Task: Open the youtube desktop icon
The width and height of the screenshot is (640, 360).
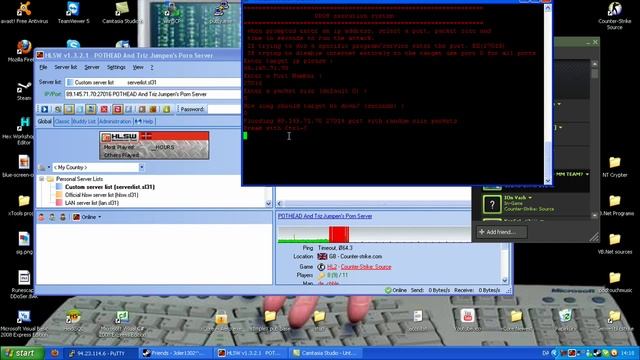Action: pyautogui.click(x=467, y=319)
